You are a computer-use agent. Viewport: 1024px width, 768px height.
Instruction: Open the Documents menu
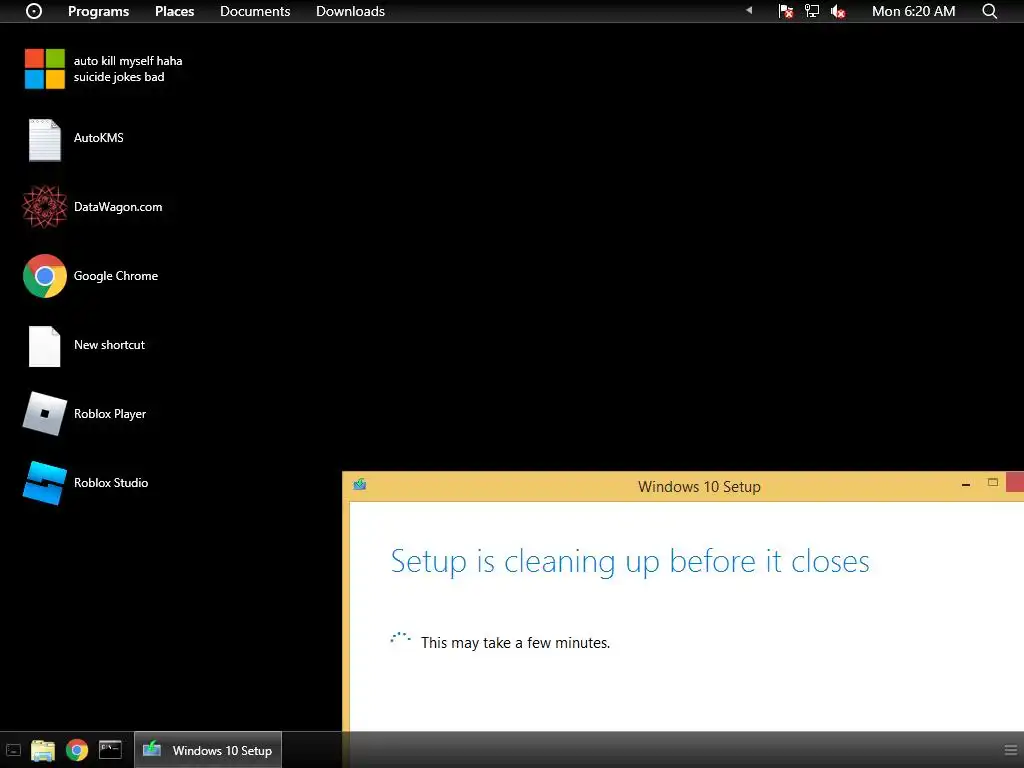[255, 11]
